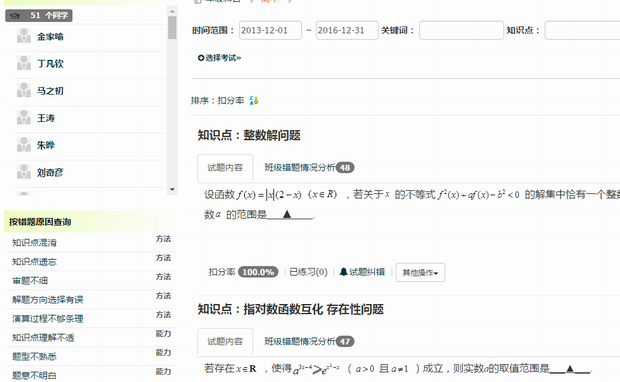Click avatar icon beside 金家喻
The width and height of the screenshot is (620, 382).
click(24, 36)
